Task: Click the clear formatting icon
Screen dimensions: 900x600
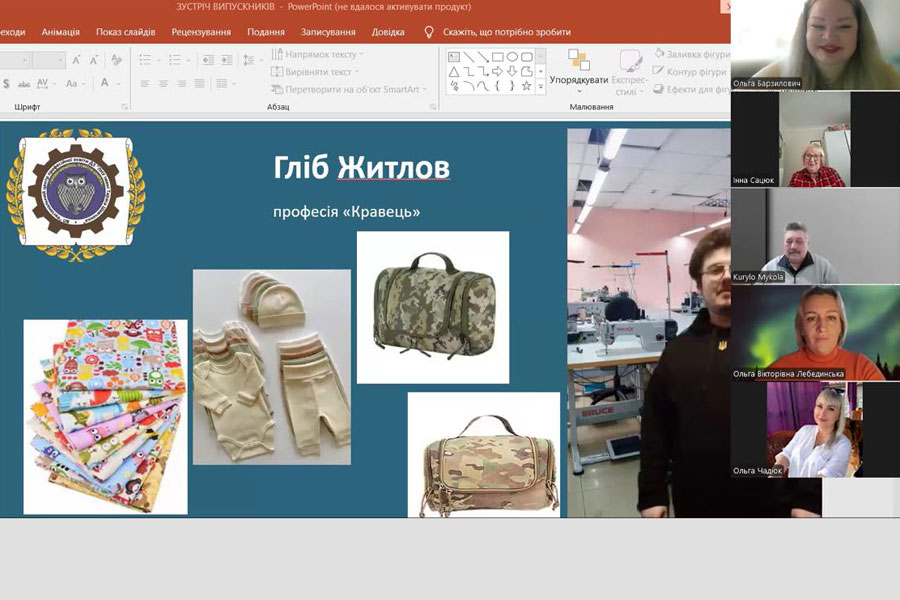Action: pos(117,60)
